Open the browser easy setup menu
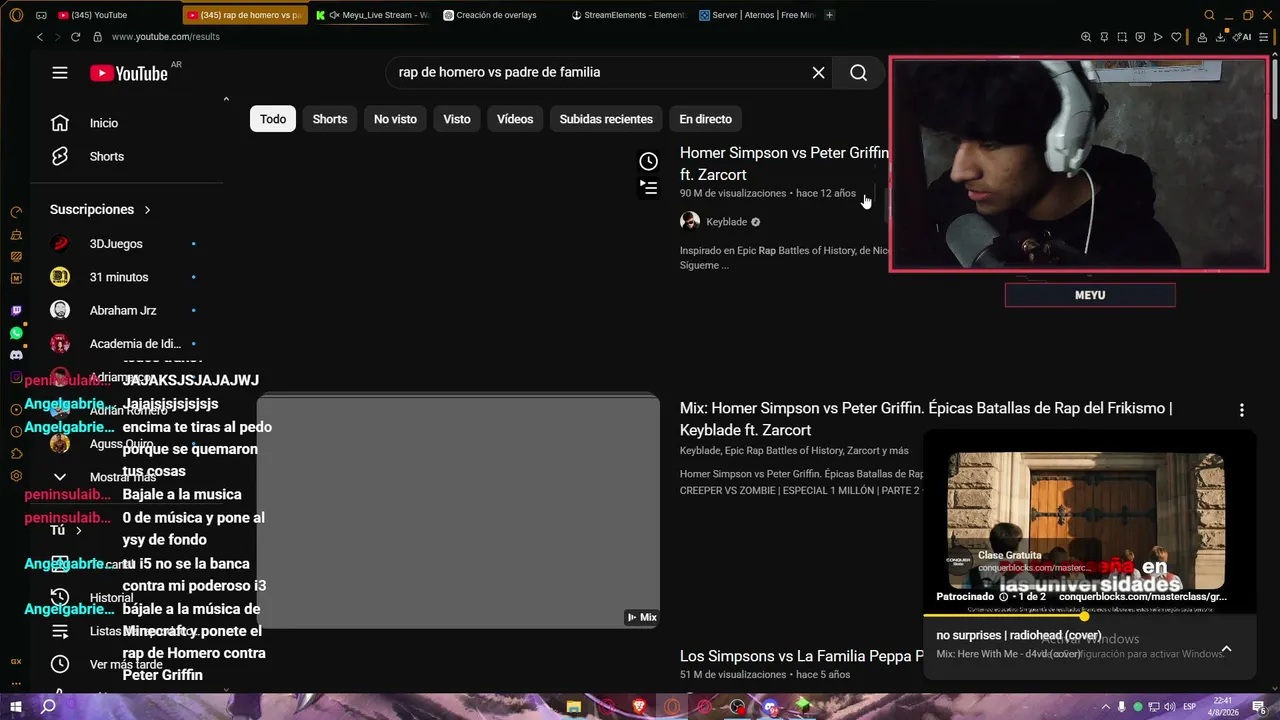Screen dimensions: 1280x720 pyautogui.click(x=1263, y=37)
